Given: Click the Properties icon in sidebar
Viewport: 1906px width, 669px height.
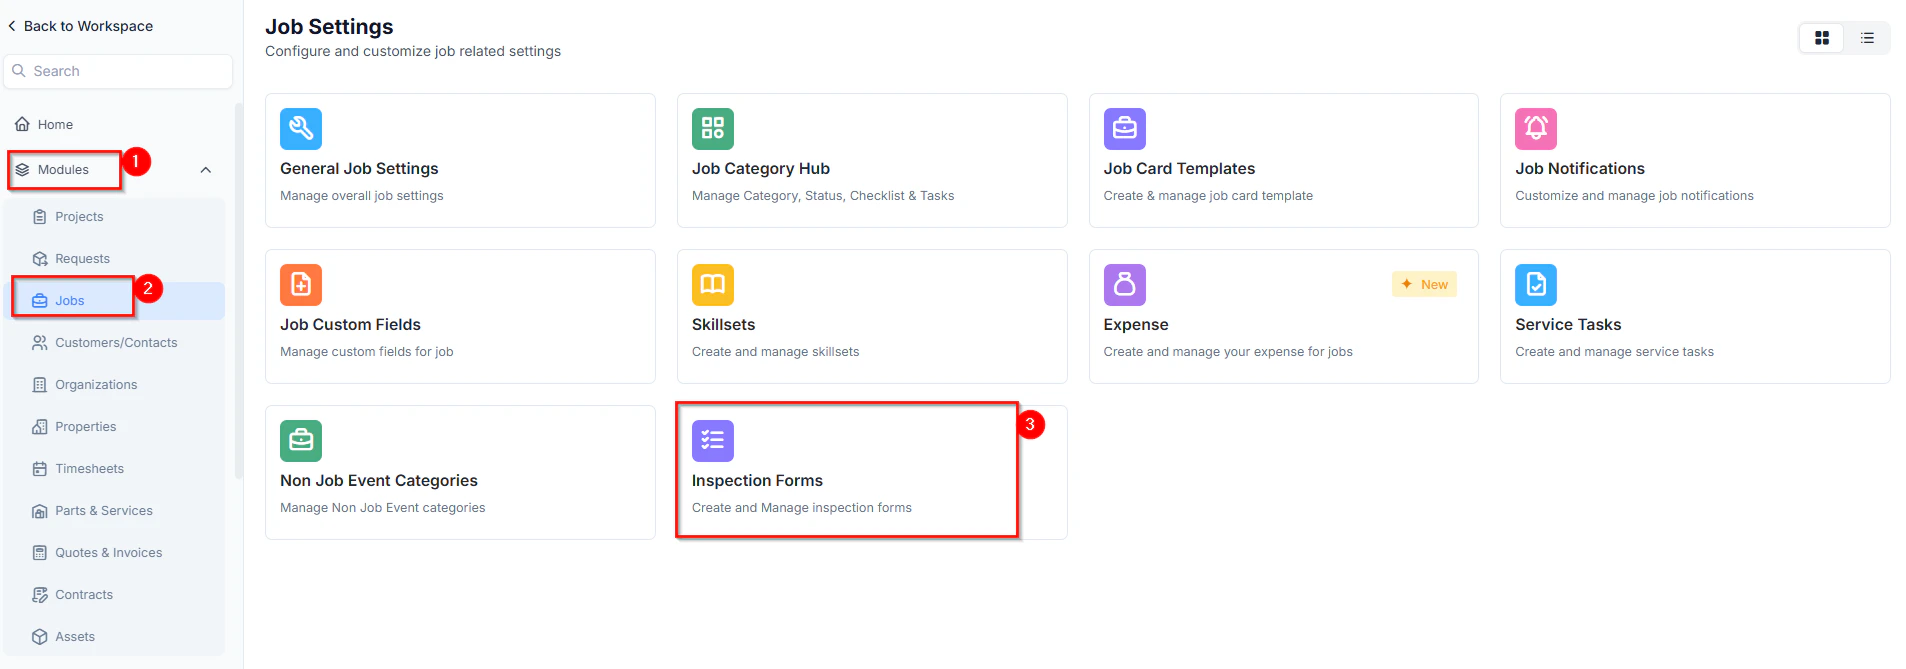Looking at the screenshot, I should 40,427.
